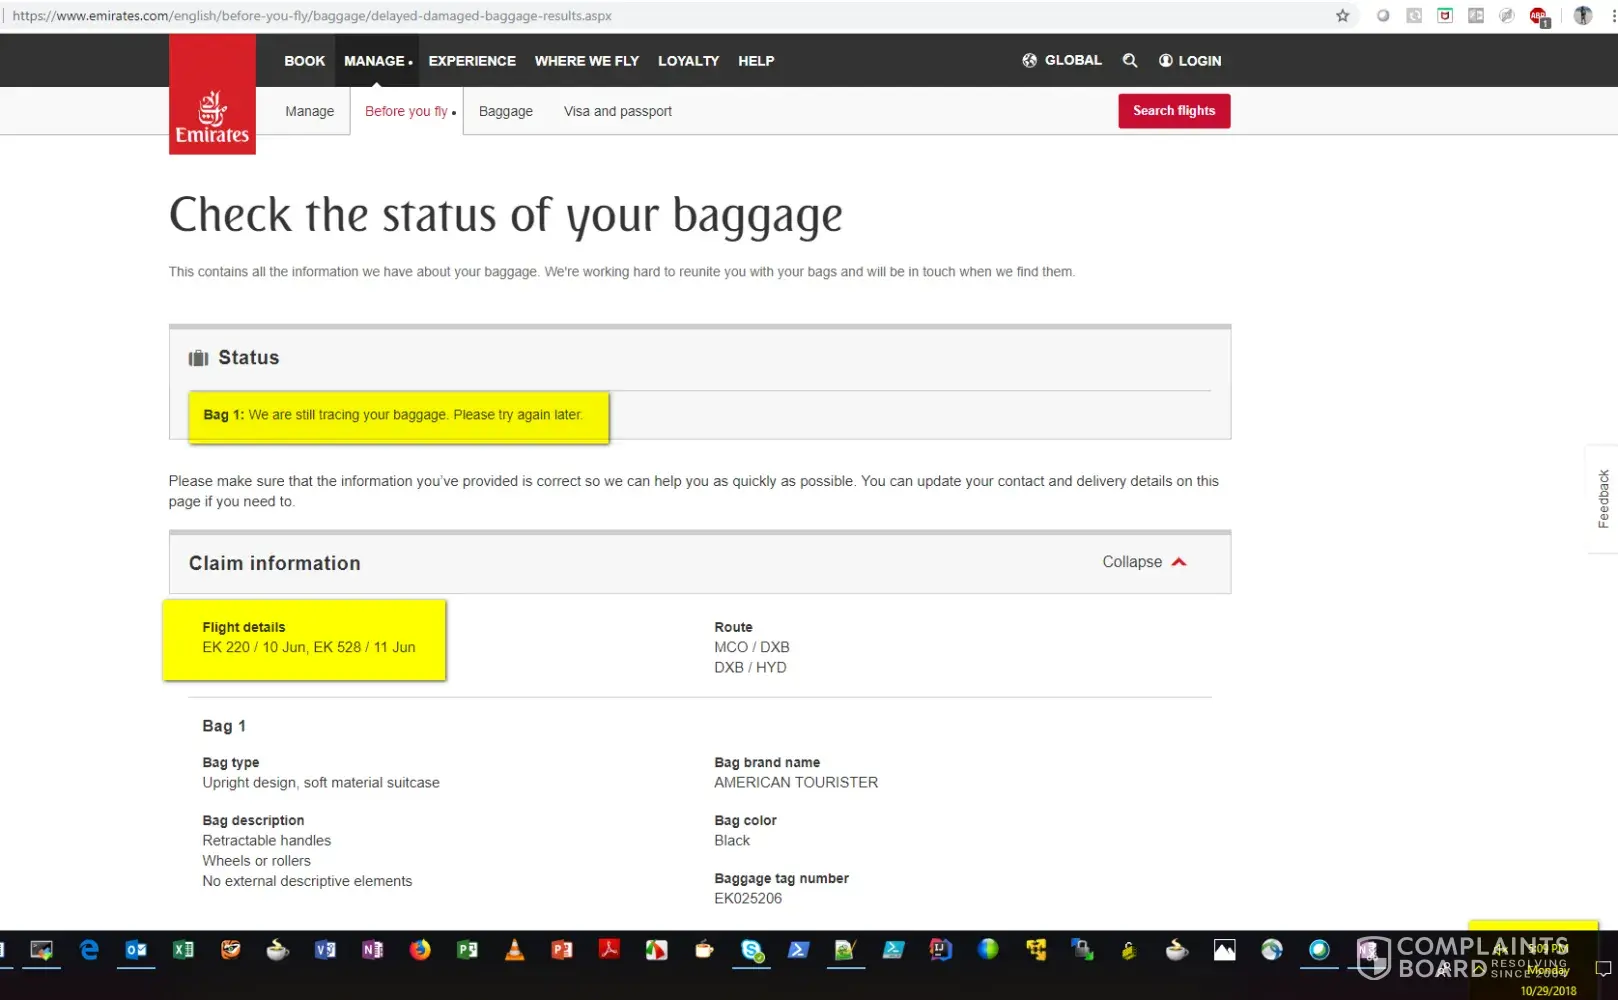
Task: Click the bag color value Black
Action: pyautogui.click(x=732, y=840)
